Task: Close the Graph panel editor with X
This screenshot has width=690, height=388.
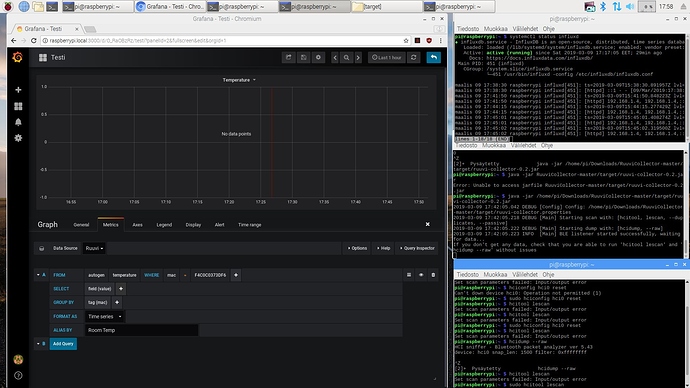Action: point(427,224)
